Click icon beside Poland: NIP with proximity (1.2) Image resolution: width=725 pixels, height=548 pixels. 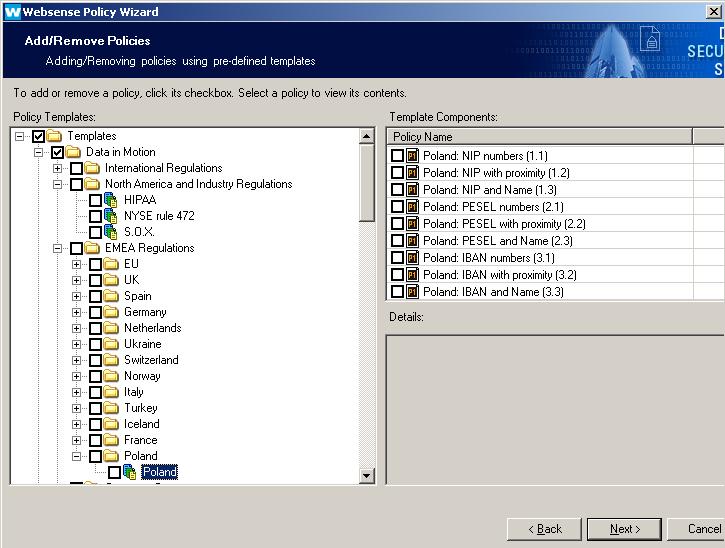pyautogui.click(x=412, y=172)
